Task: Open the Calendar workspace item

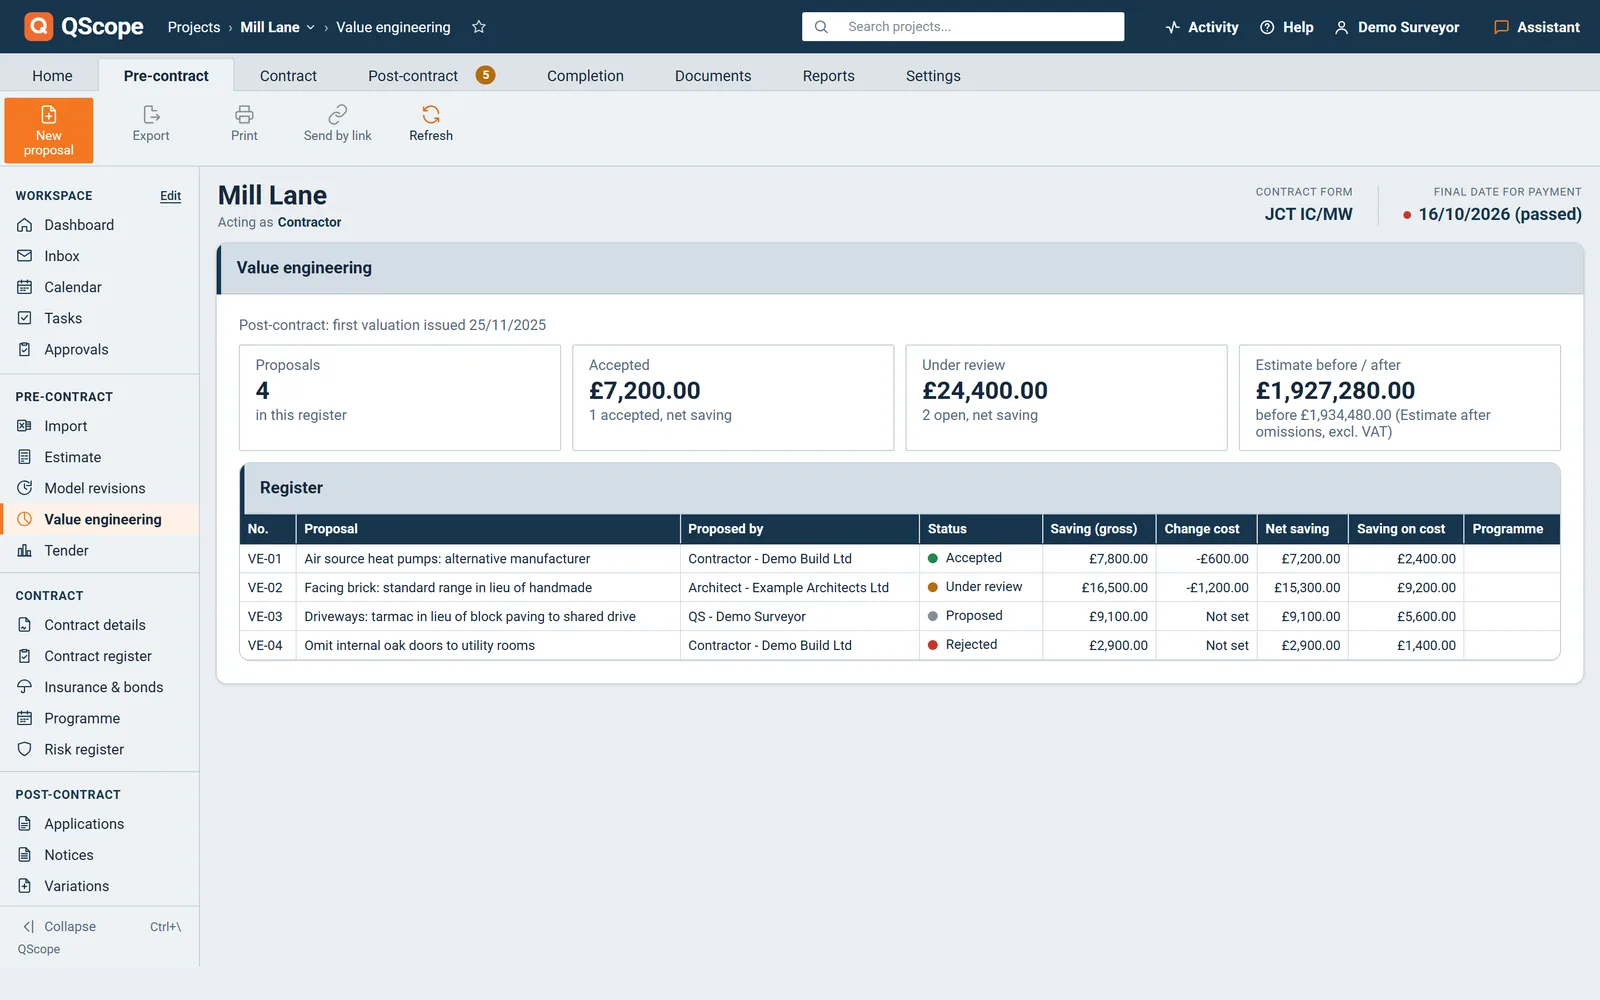Action: [x=99, y=287]
